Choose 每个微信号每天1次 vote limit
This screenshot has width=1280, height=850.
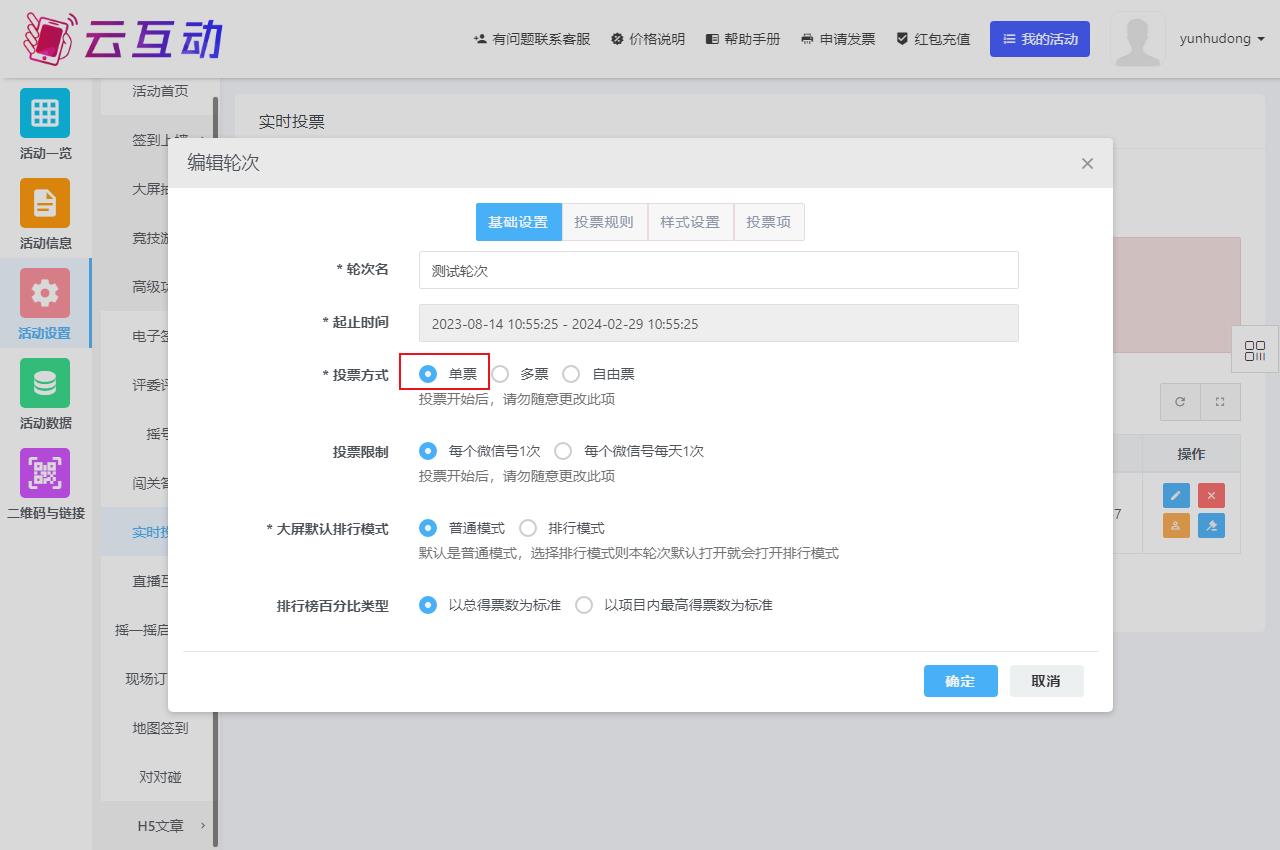coord(563,451)
